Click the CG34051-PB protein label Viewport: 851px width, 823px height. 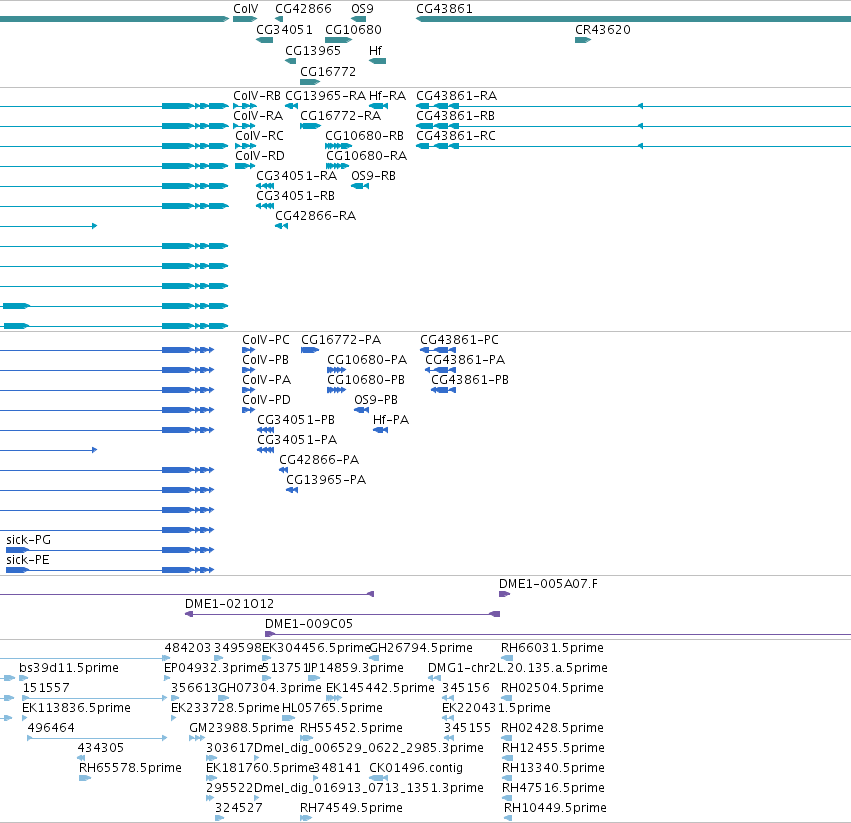[x=296, y=420]
